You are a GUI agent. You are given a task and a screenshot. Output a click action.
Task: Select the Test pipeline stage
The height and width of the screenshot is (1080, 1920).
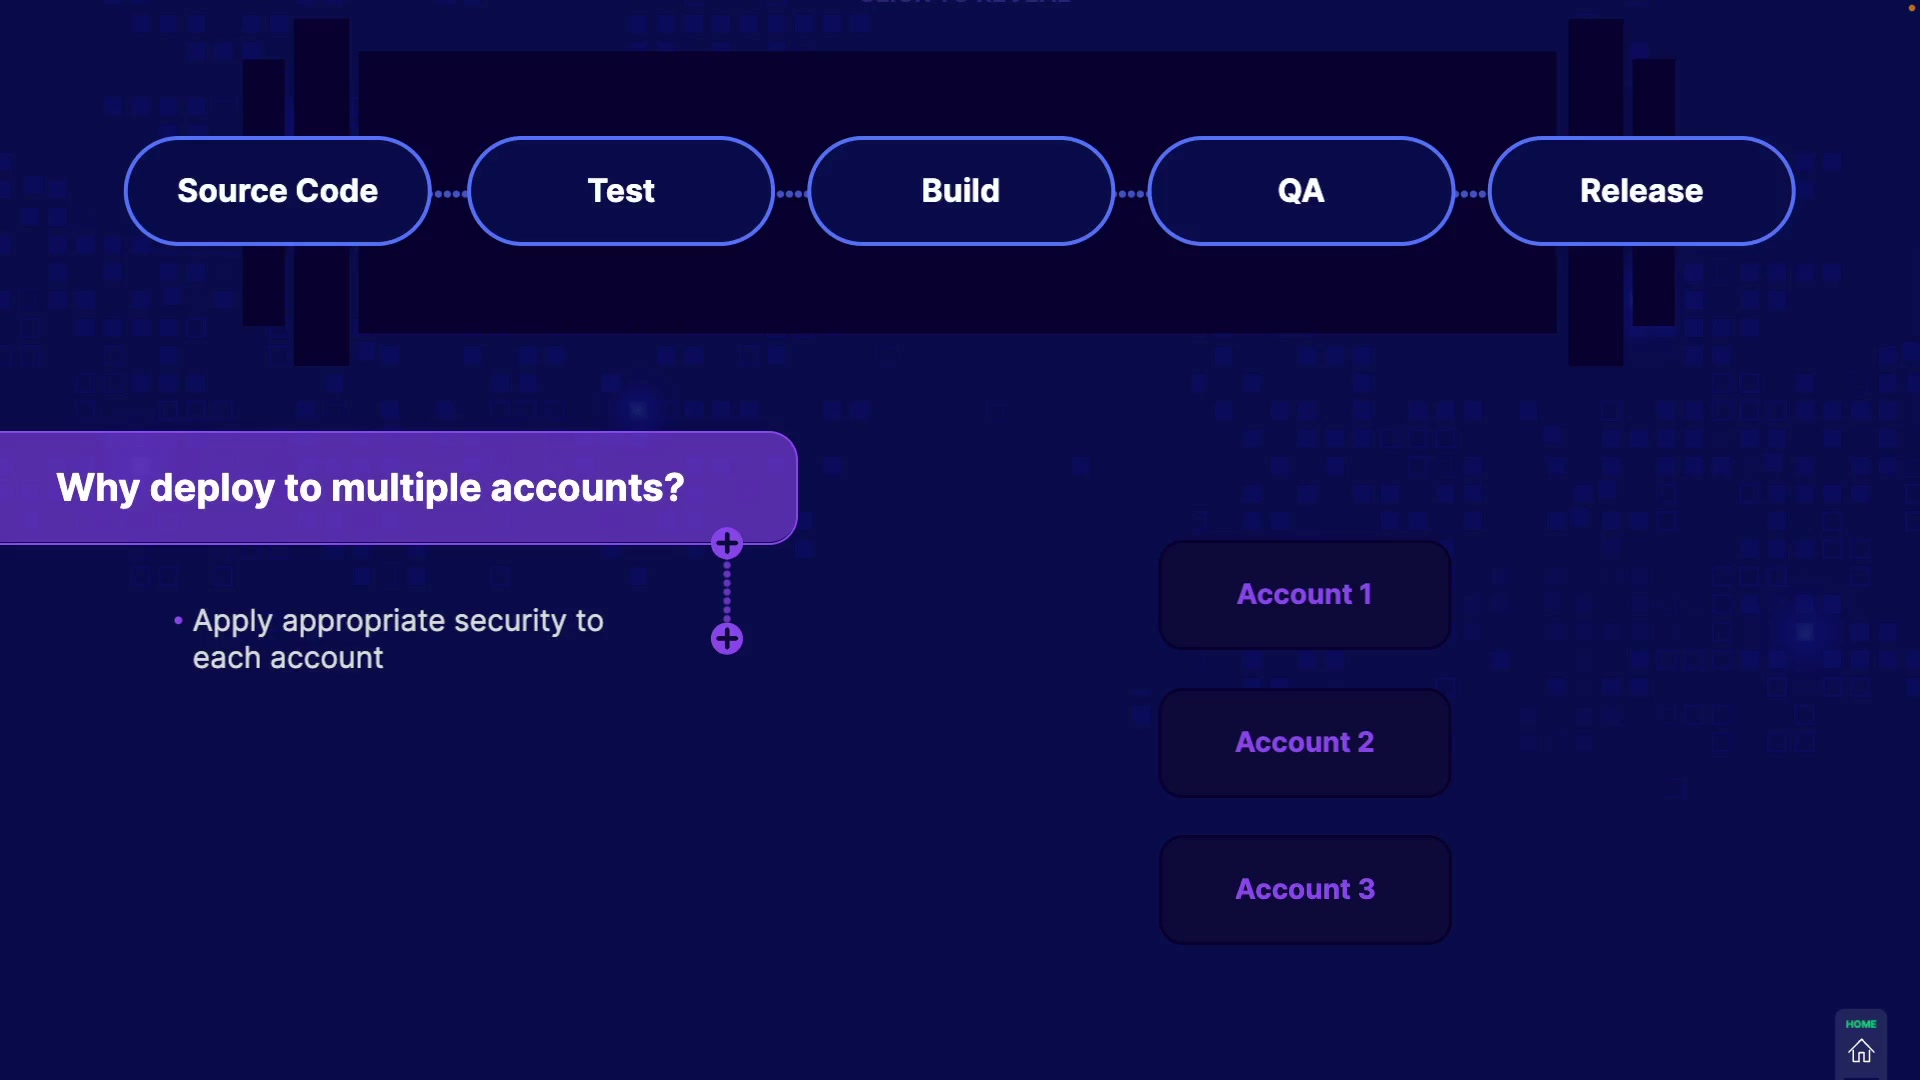click(621, 191)
